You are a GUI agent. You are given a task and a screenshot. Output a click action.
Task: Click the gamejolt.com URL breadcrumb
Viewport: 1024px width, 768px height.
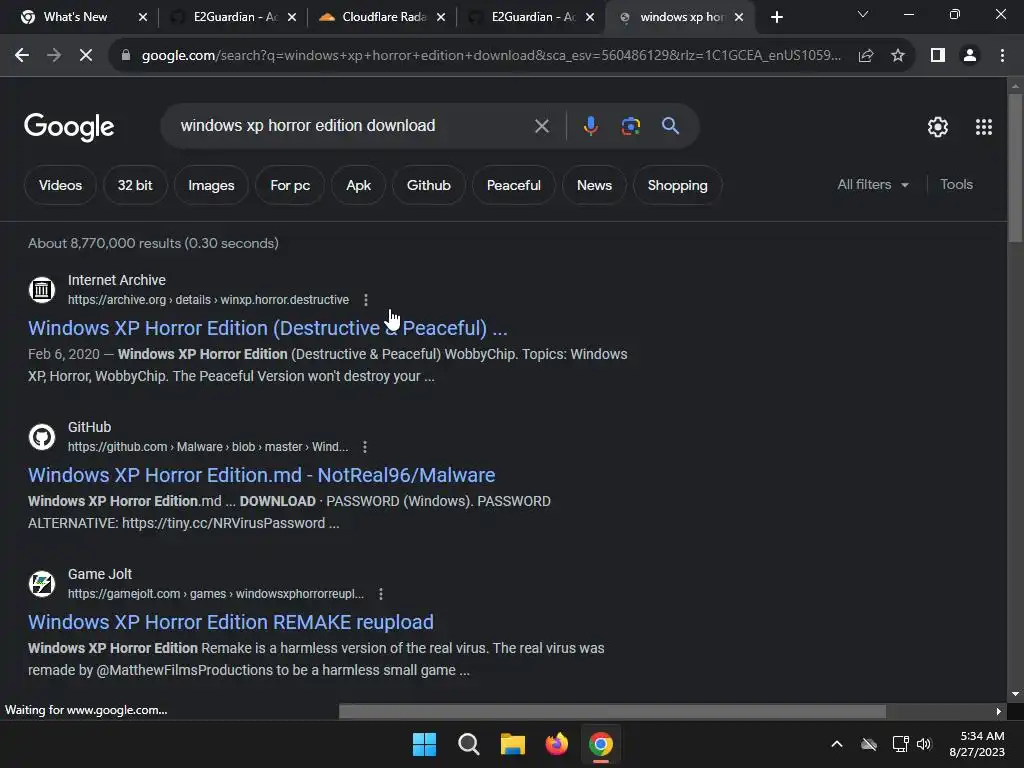pyautogui.click(x=216, y=594)
